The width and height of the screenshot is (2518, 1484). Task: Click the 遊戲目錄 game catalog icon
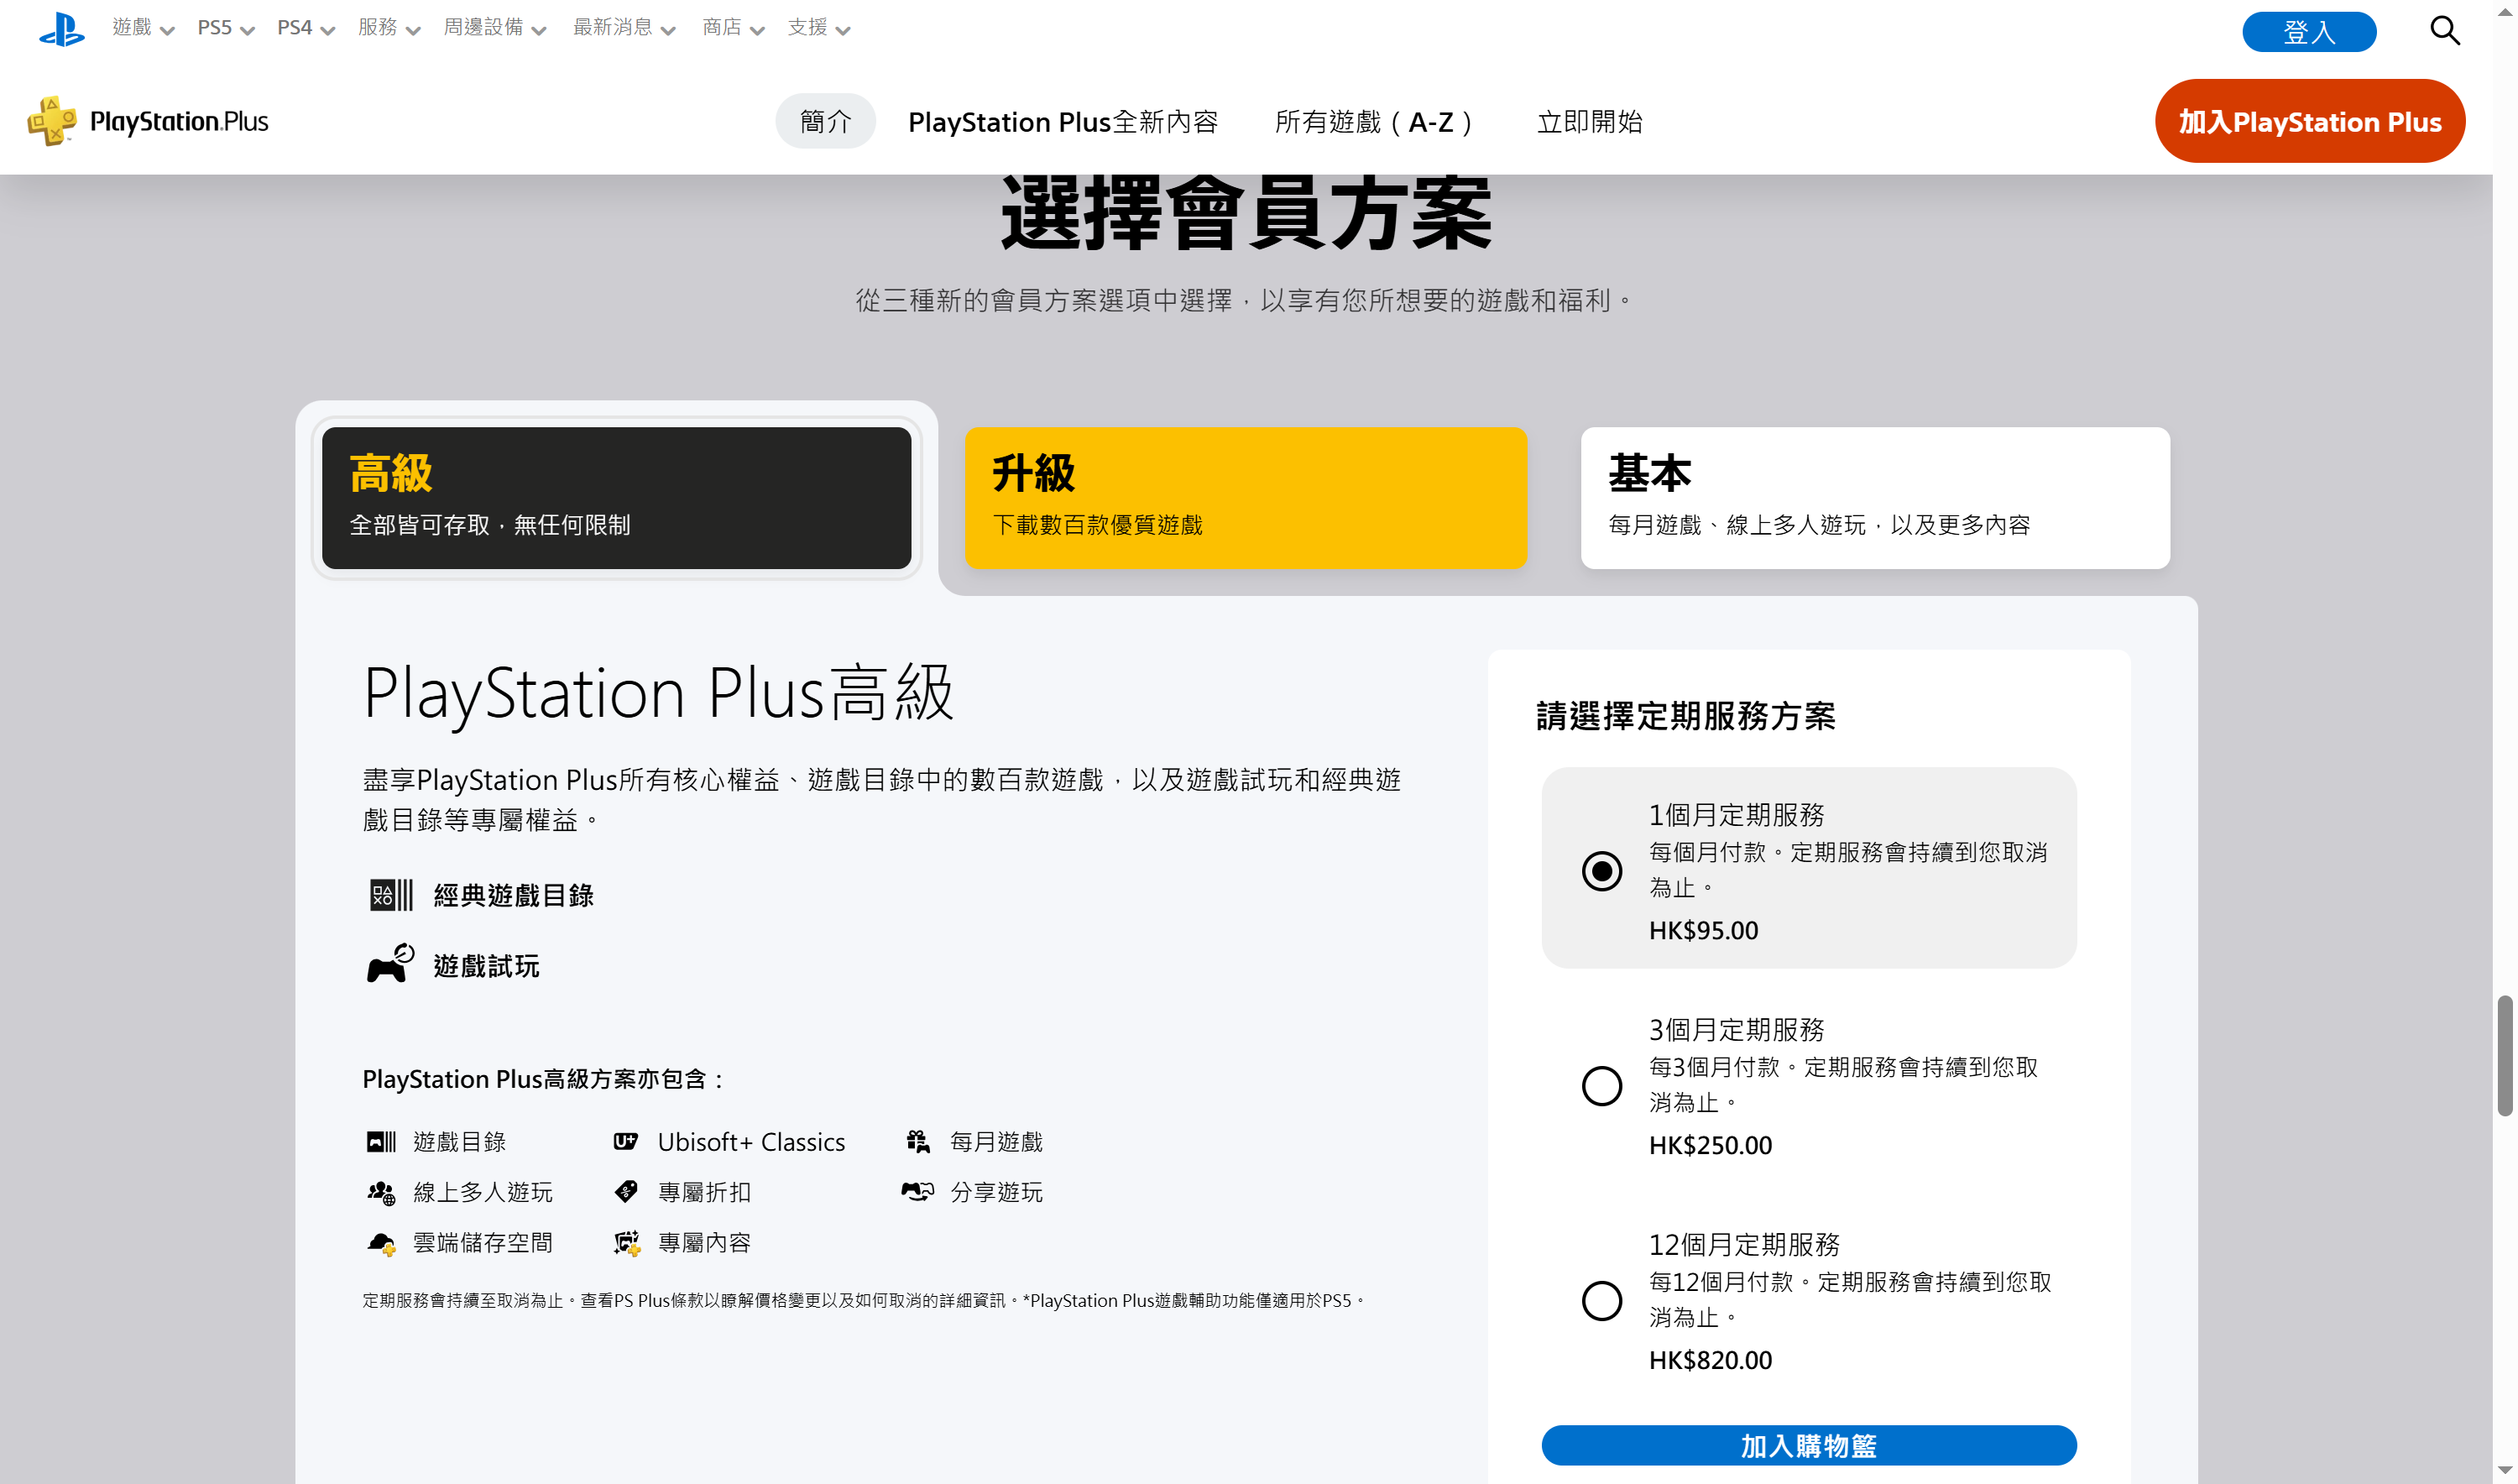pos(381,1142)
